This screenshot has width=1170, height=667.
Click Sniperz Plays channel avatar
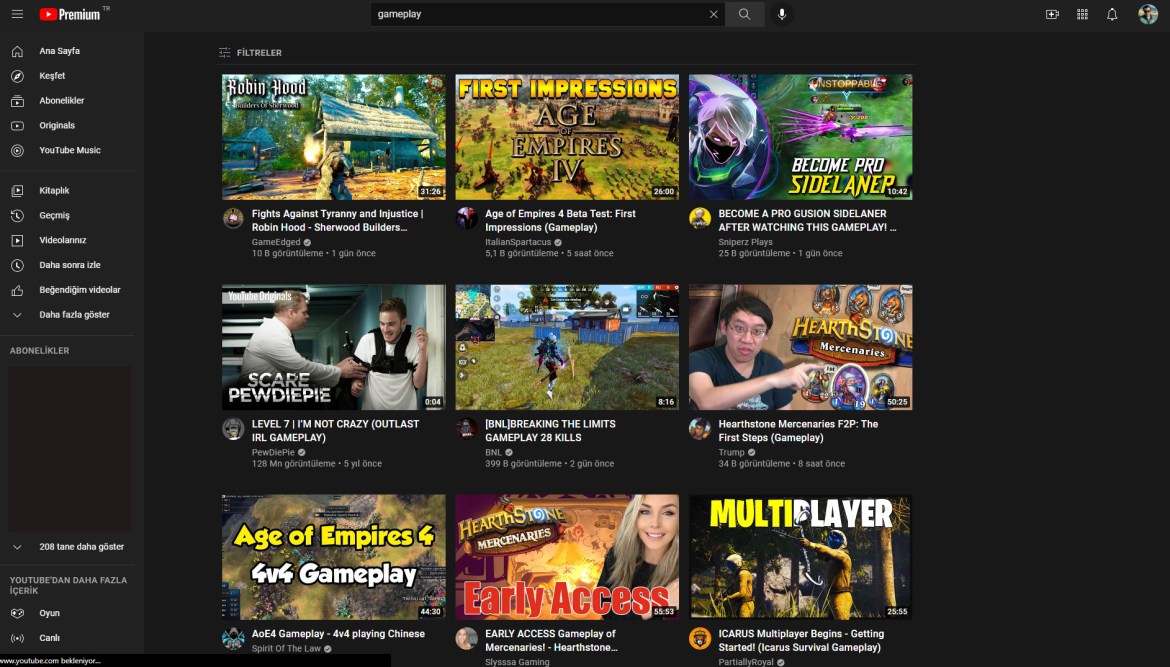click(700, 218)
